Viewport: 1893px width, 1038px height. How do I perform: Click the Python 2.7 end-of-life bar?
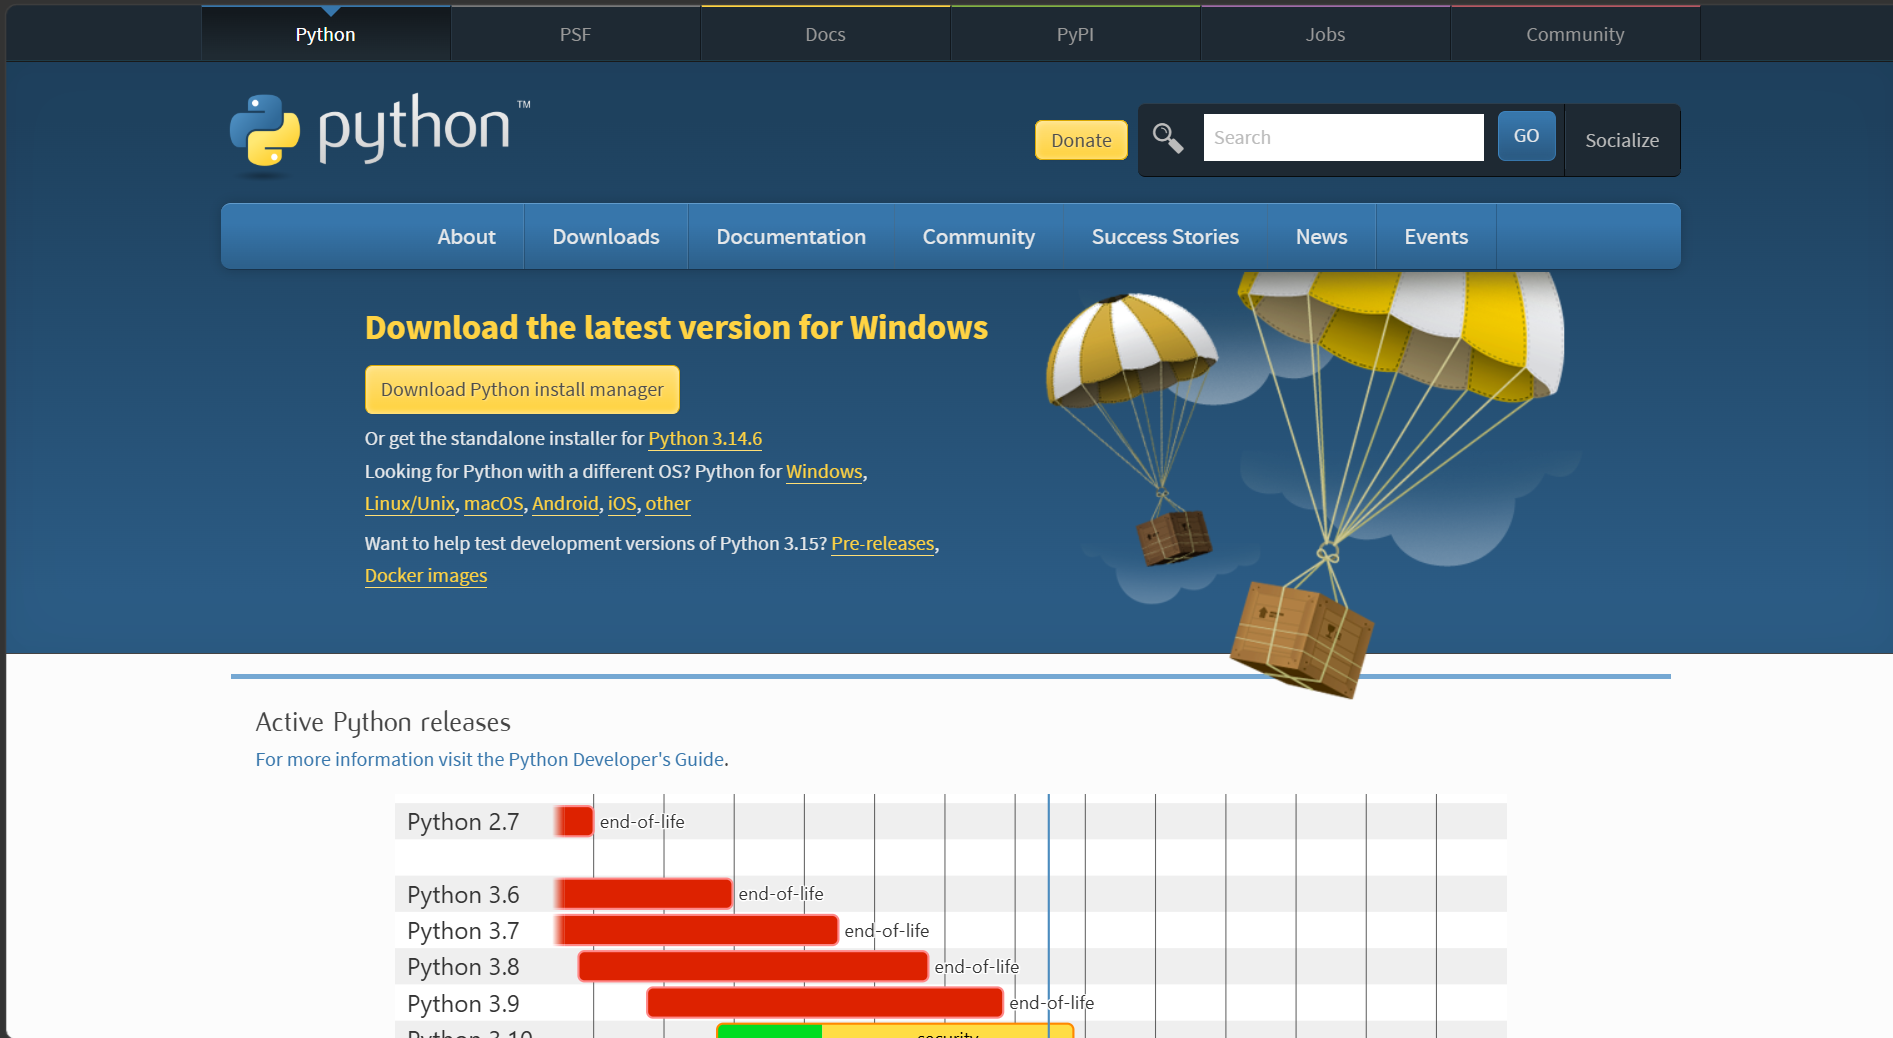(574, 821)
